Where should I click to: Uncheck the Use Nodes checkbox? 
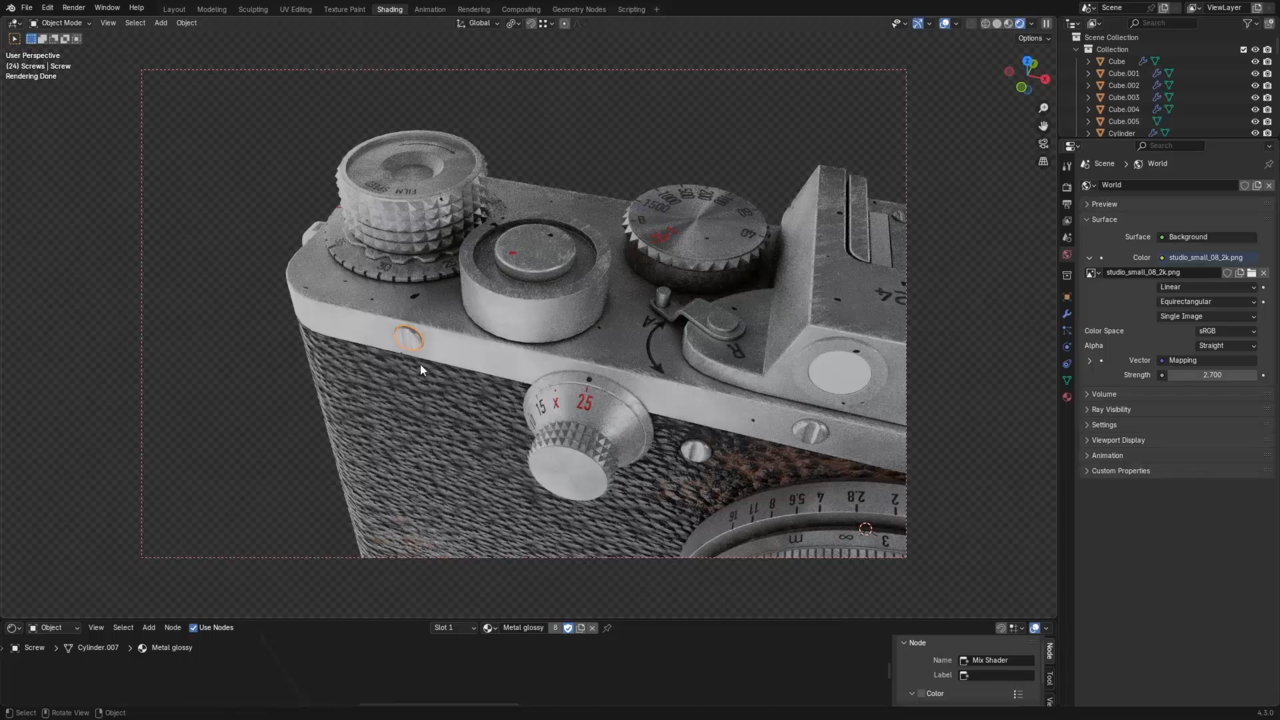pyautogui.click(x=193, y=628)
